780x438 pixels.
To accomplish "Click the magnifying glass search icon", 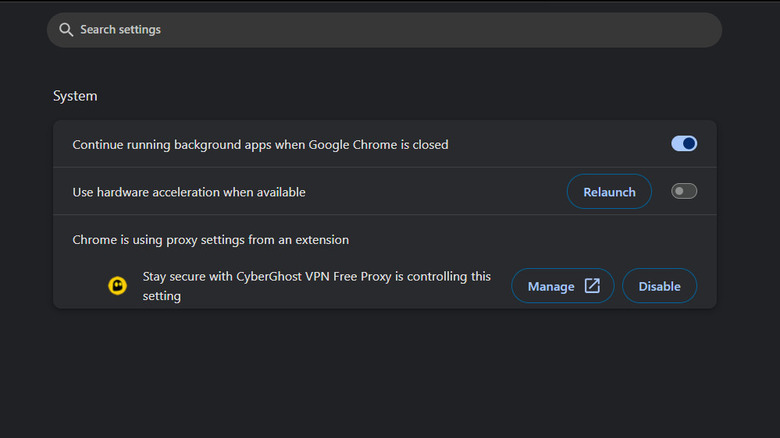I will 66,30.
